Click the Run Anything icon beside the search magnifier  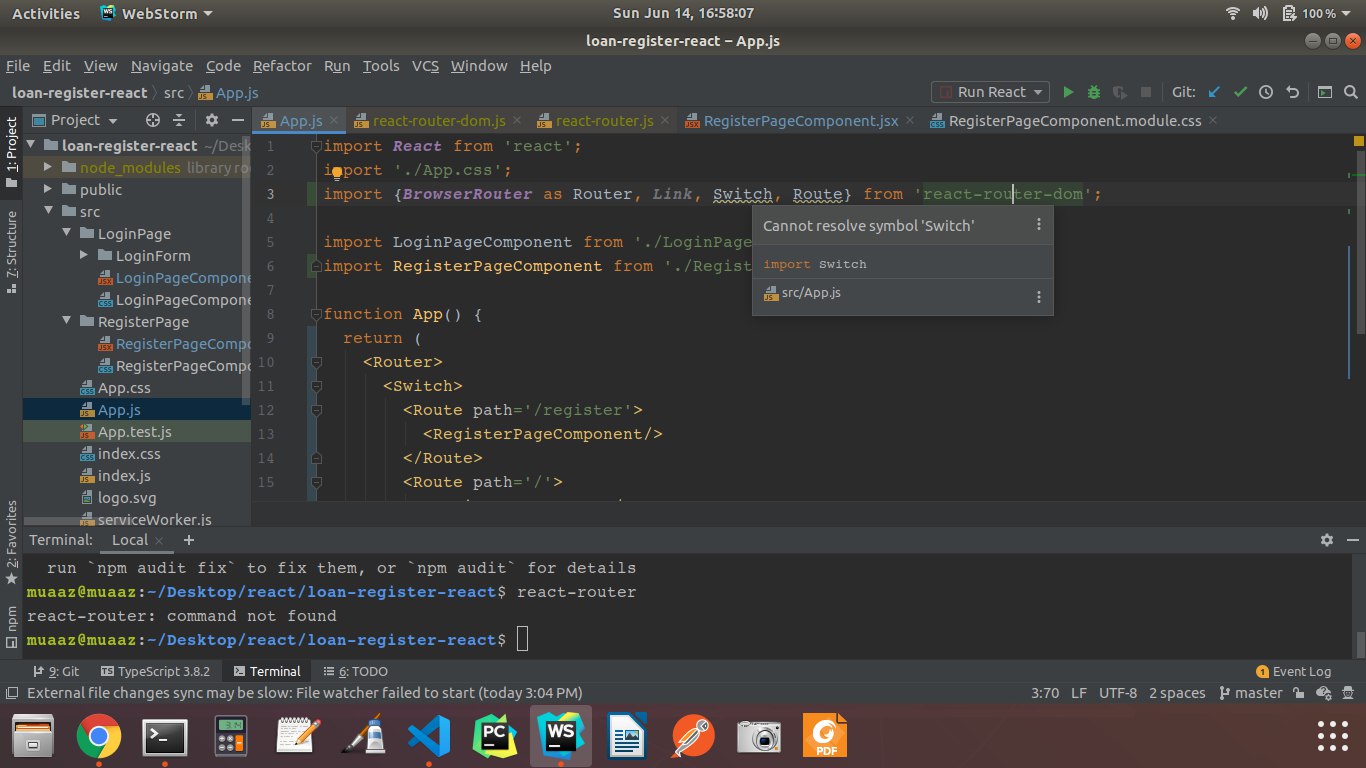(1325, 92)
